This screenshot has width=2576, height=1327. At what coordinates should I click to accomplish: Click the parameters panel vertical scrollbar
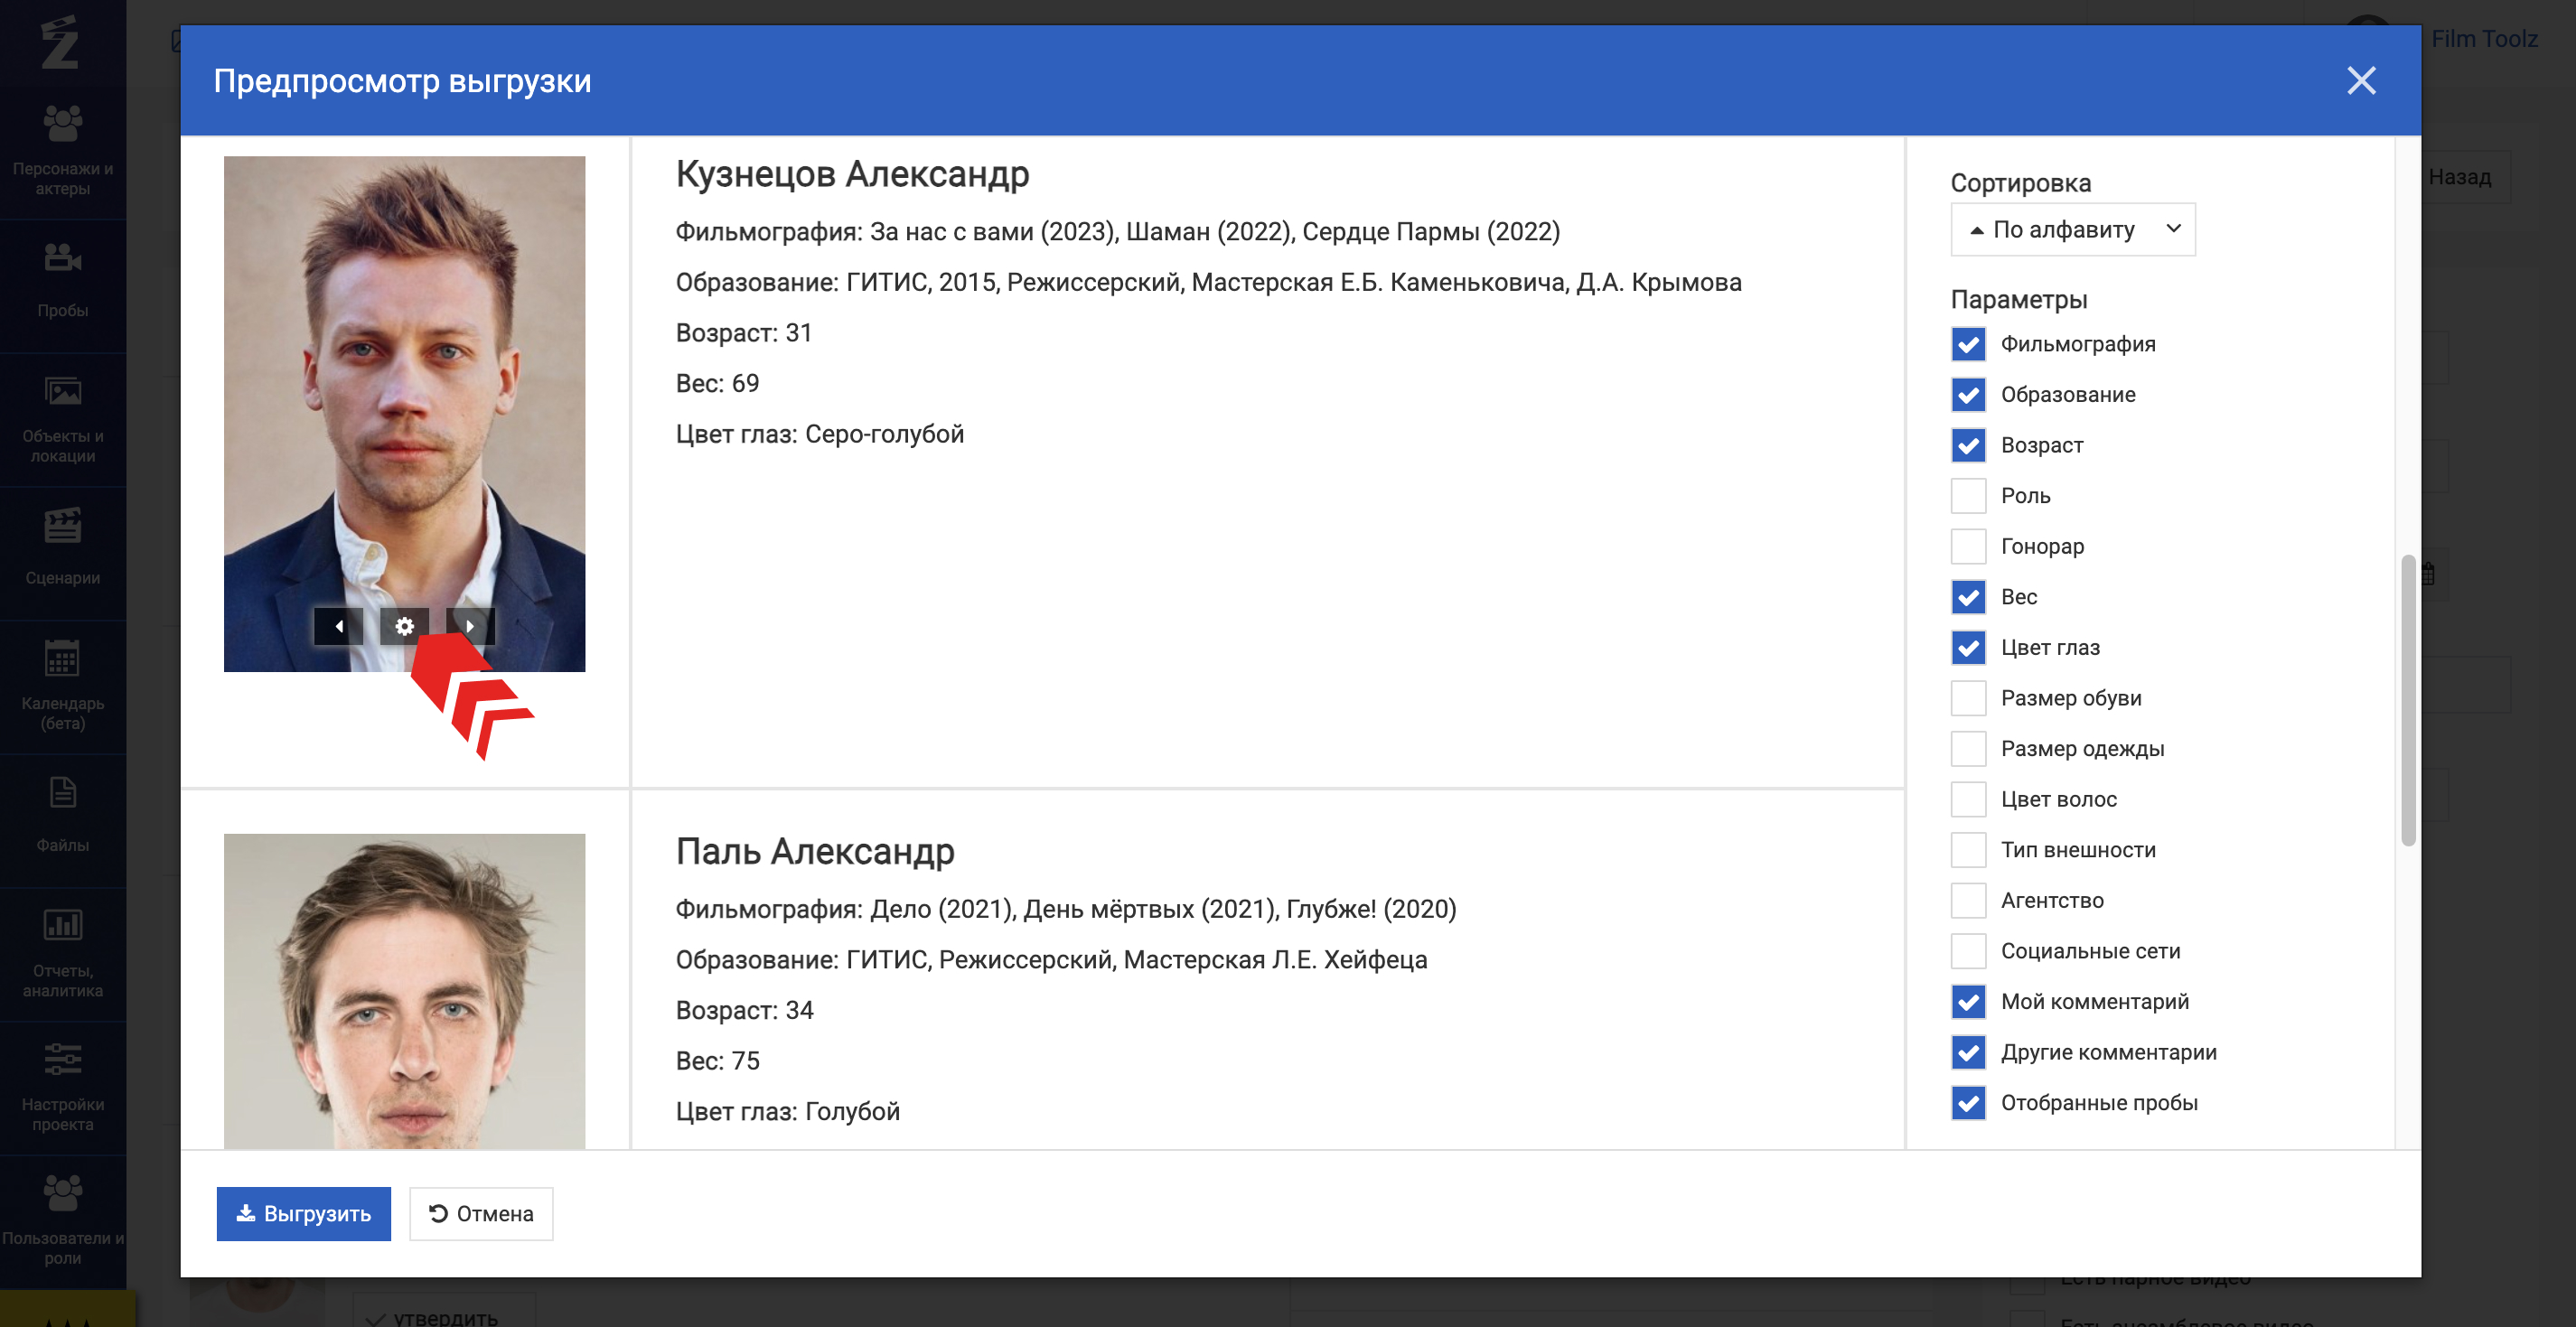2408,700
